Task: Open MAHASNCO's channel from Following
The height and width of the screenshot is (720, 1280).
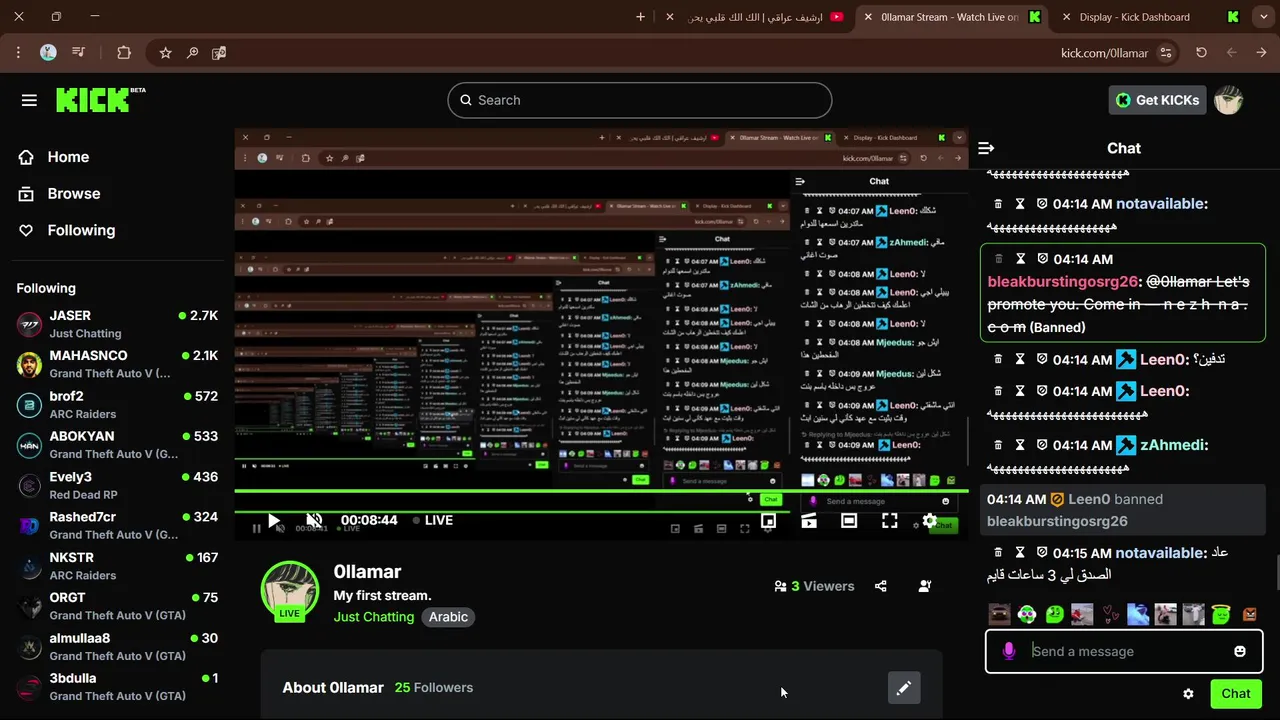Action: tap(118, 364)
